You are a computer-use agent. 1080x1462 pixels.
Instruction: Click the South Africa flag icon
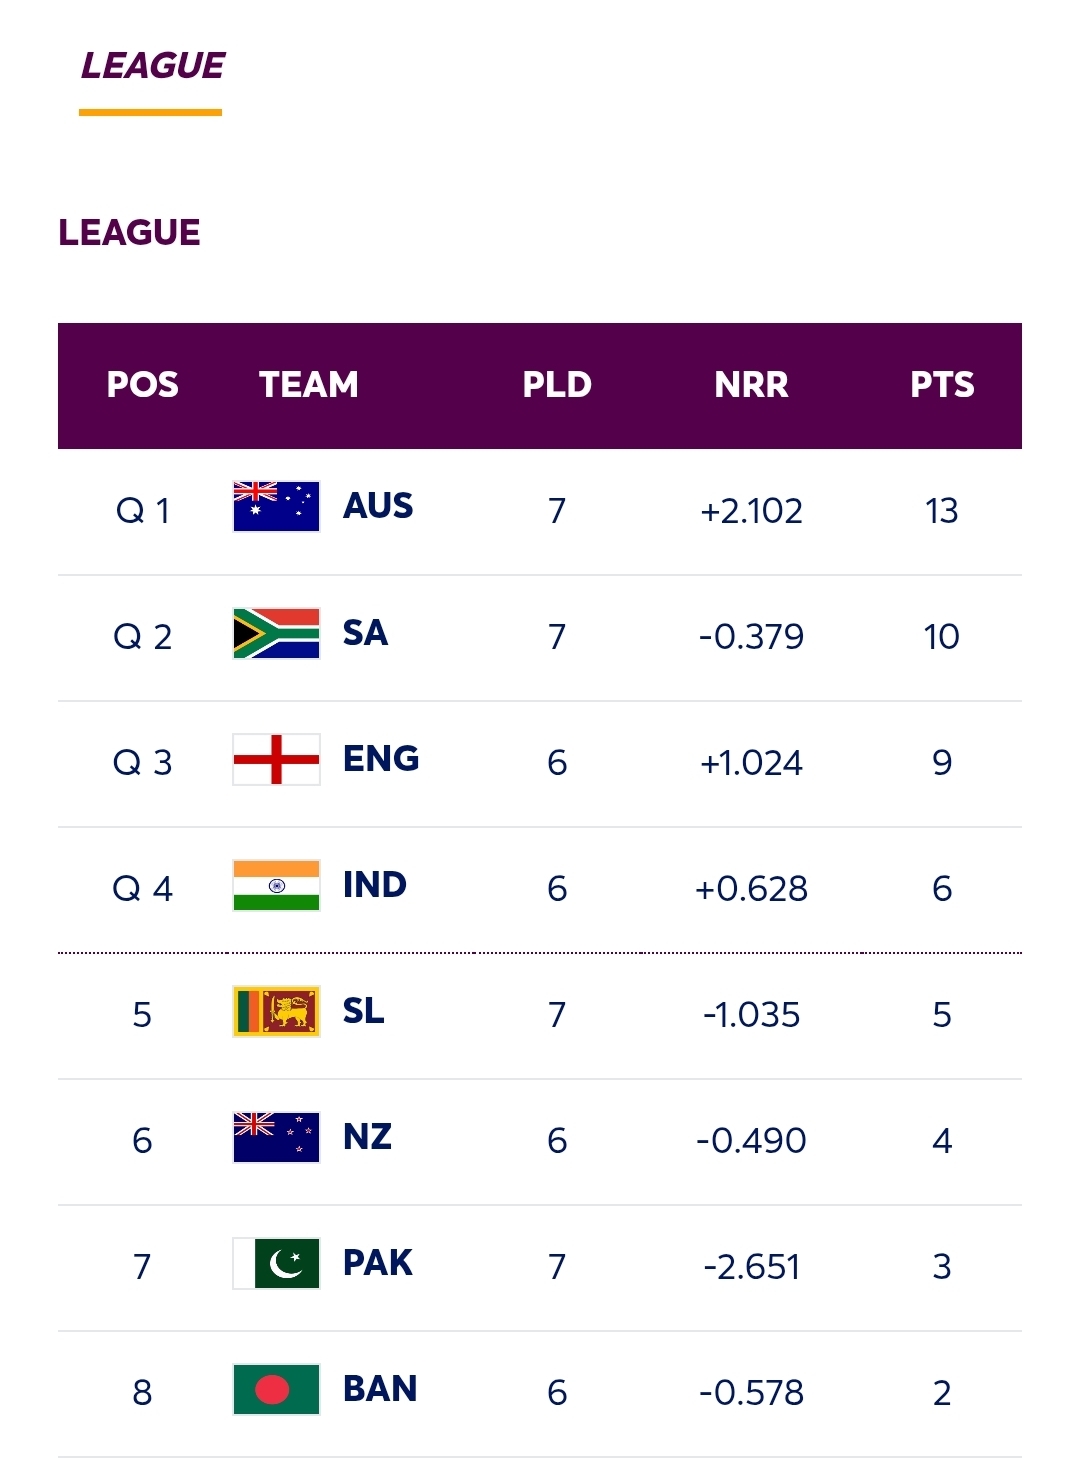pyautogui.click(x=276, y=634)
